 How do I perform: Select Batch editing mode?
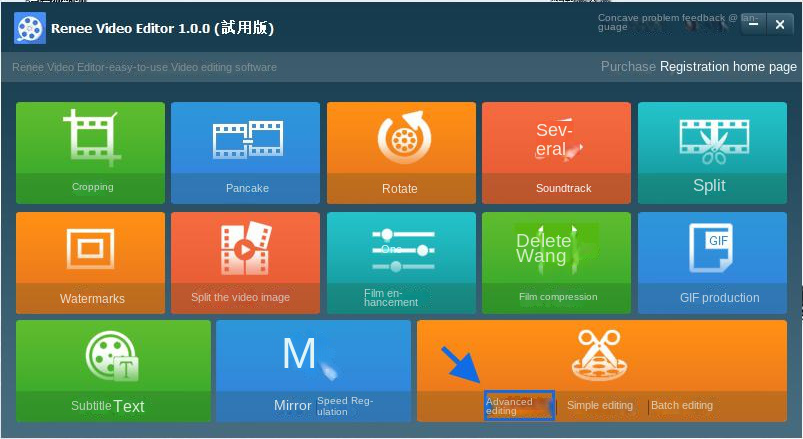682,405
